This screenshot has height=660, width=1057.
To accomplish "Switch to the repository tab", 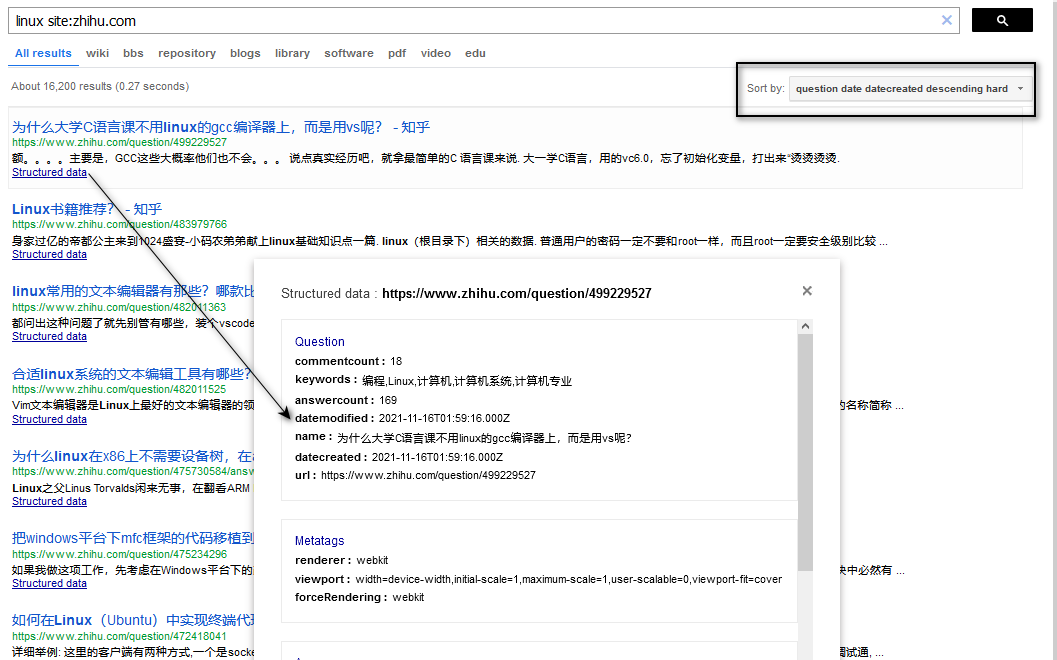I will pos(187,53).
